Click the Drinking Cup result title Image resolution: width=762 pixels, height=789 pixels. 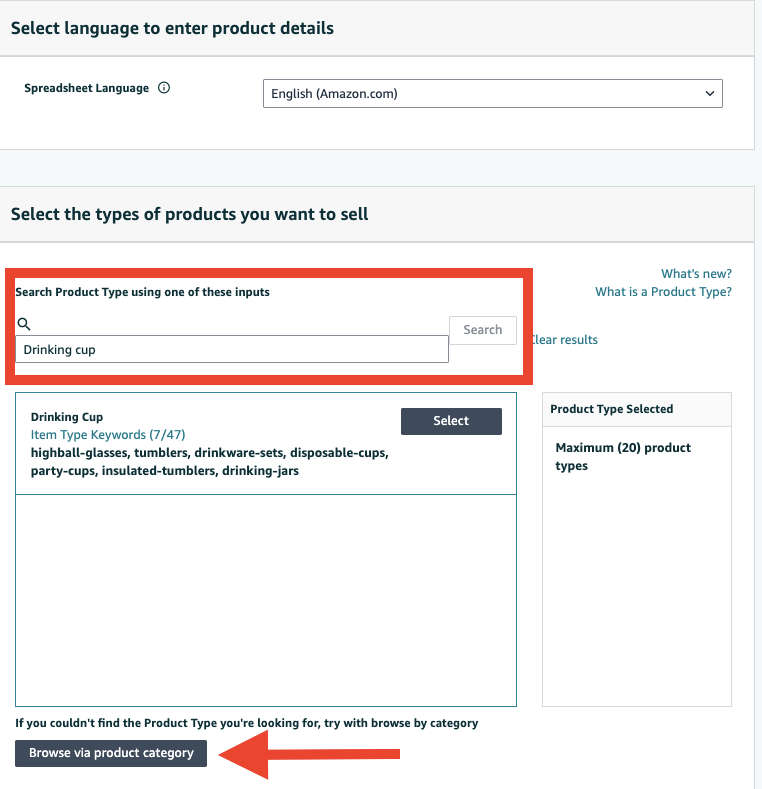tap(67, 417)
